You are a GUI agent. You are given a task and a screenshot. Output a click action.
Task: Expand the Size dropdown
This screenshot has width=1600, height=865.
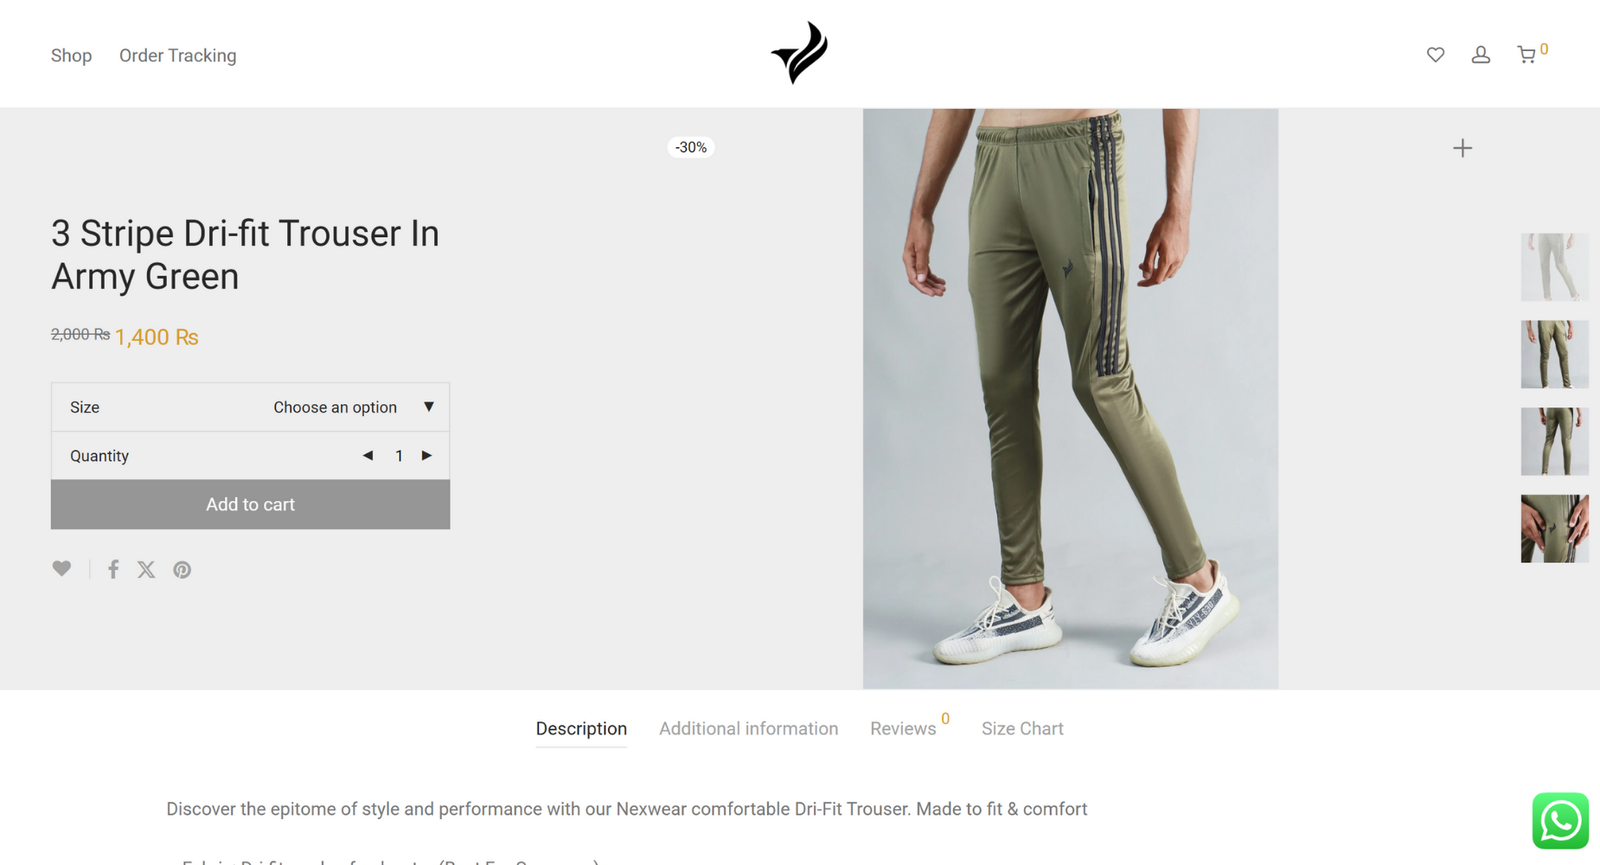click(x=250, y=407)
